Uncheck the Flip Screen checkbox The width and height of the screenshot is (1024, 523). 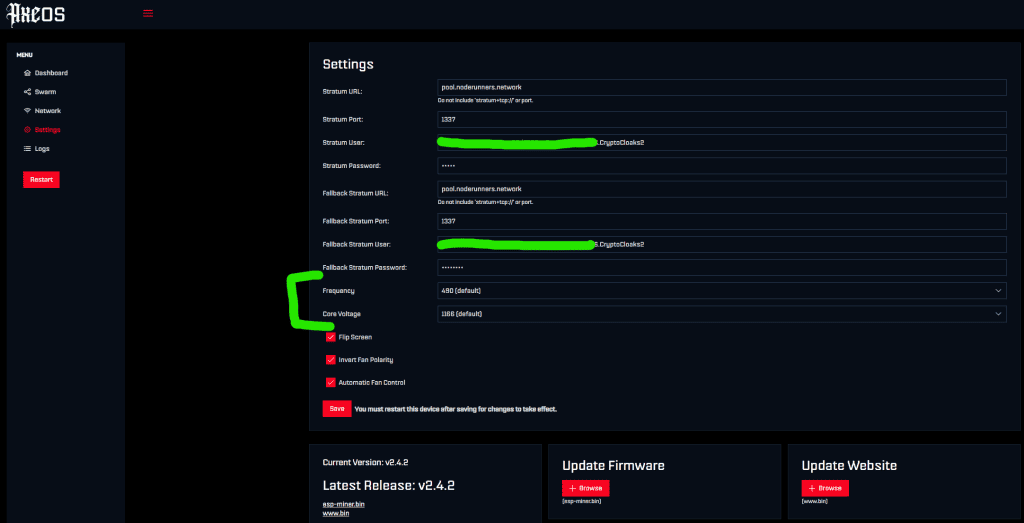click(x=330, y=337)
